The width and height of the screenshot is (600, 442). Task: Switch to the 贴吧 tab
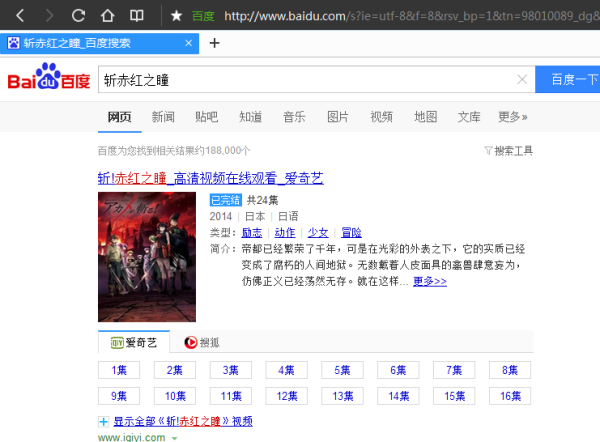pyautogui.click(x=207, y=117)
